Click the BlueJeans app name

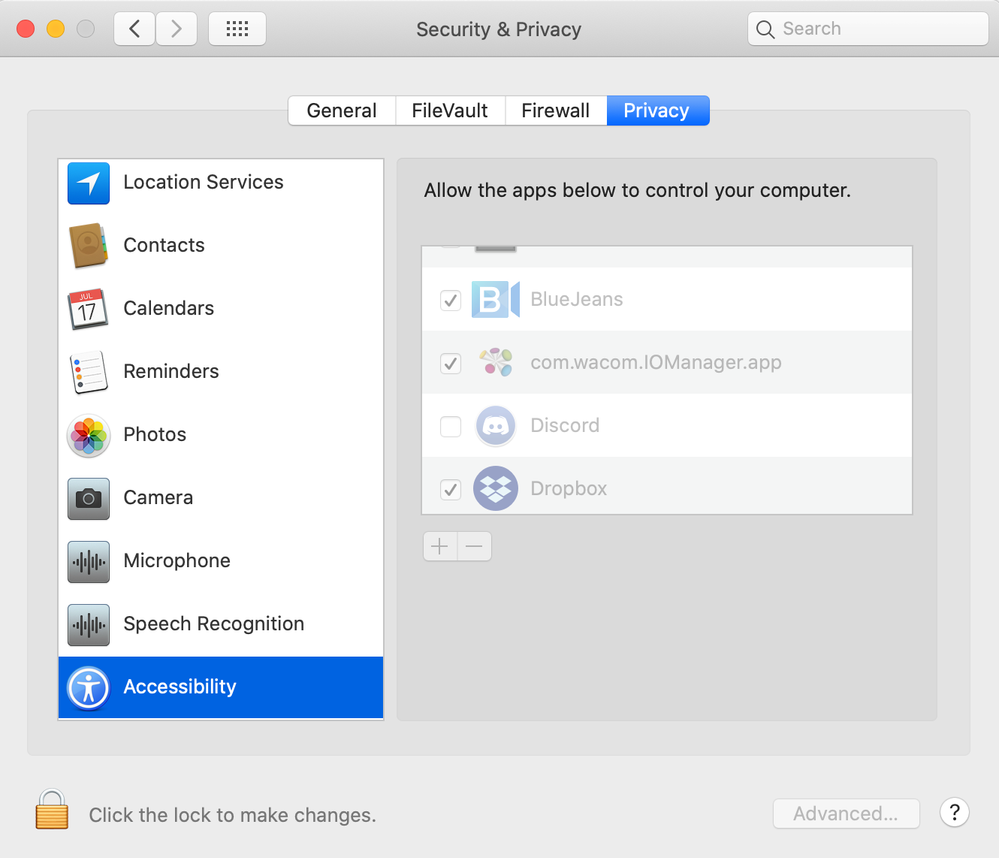pyautogui.click(x=577, y=299)
